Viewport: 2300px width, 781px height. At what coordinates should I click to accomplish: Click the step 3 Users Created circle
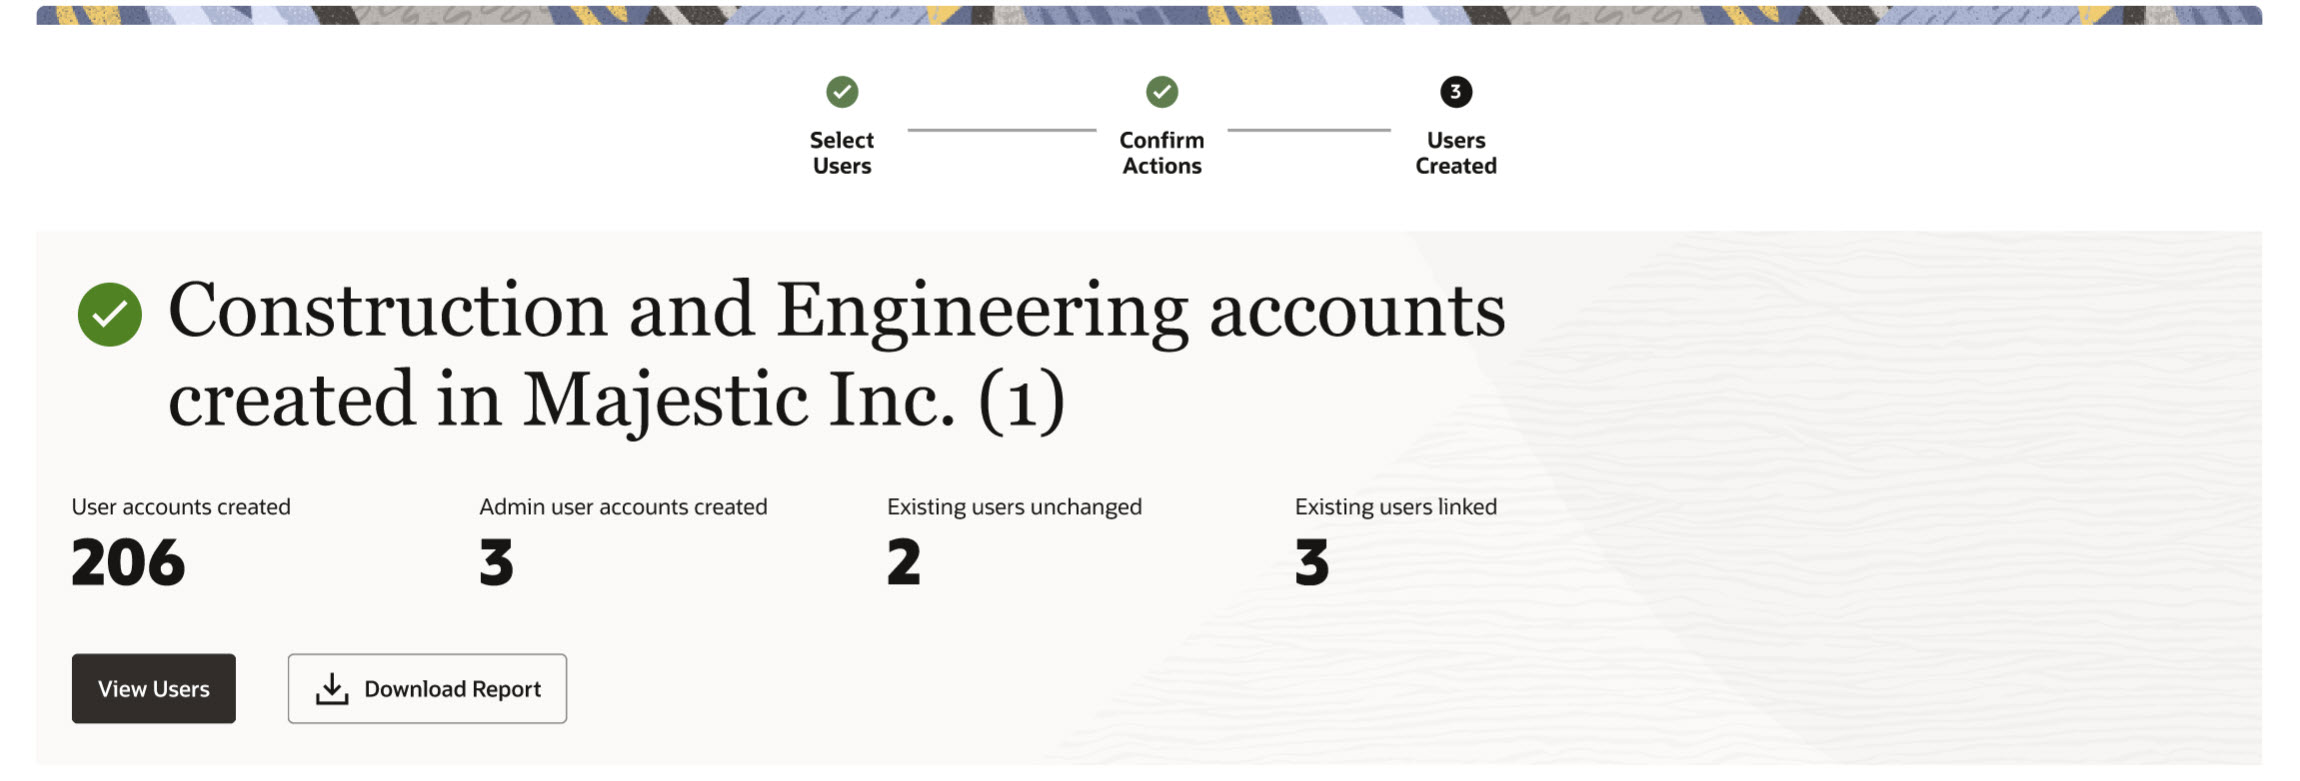[x=1455, y=92]
